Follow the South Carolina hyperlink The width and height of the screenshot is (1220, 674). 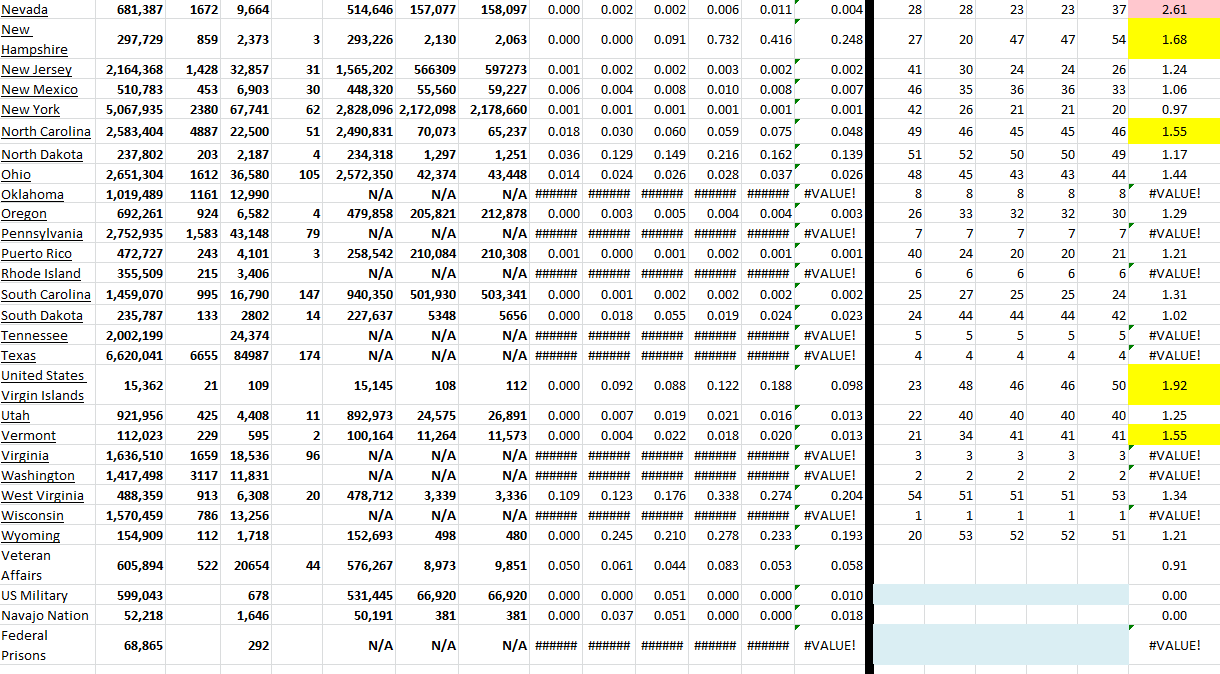[x=46, y=294]
